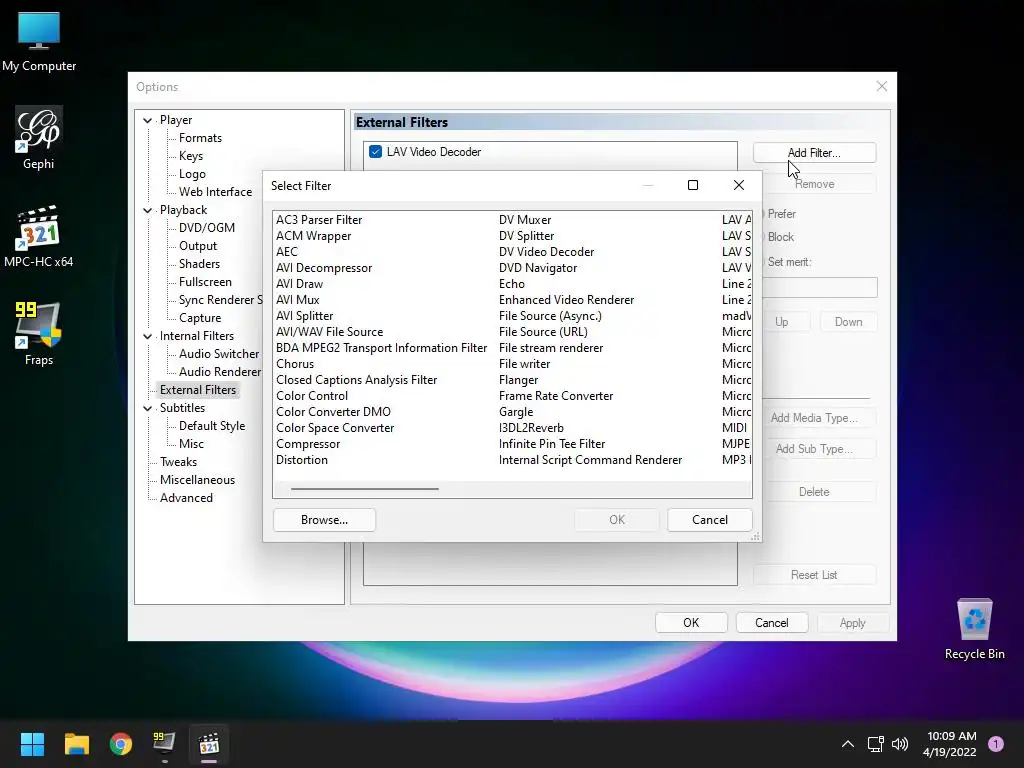Choose DV Video Decoder filter

coord(546,252)
